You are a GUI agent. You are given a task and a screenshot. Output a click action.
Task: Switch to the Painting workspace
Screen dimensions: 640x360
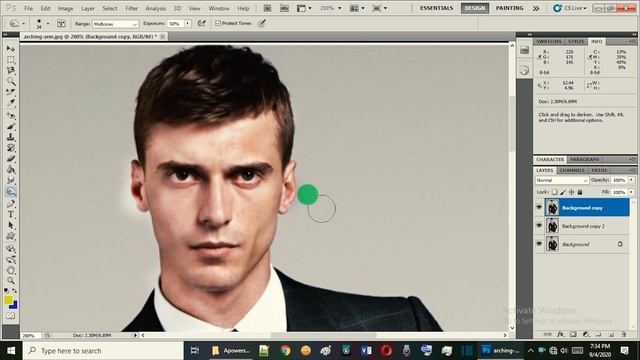509,8
